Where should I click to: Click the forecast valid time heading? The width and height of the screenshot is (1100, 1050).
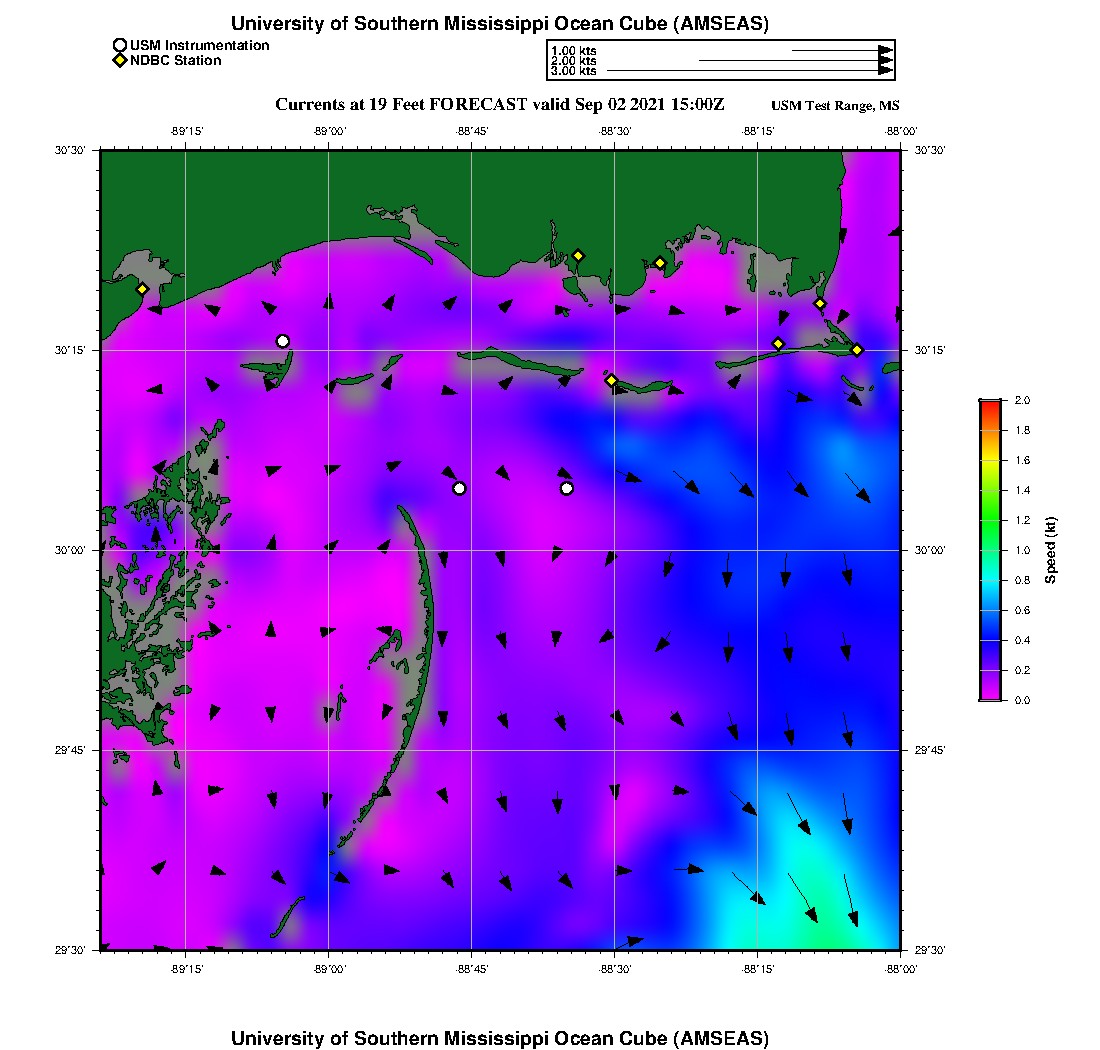click(499, 105)
